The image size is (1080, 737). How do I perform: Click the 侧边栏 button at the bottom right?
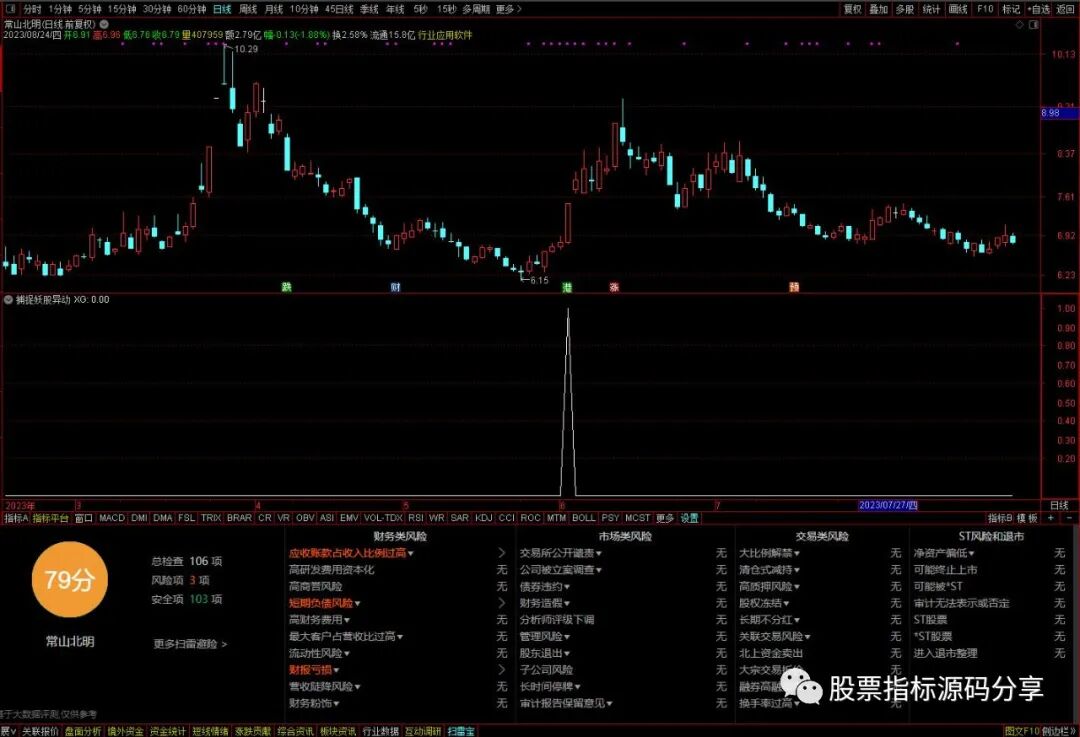1060,731
